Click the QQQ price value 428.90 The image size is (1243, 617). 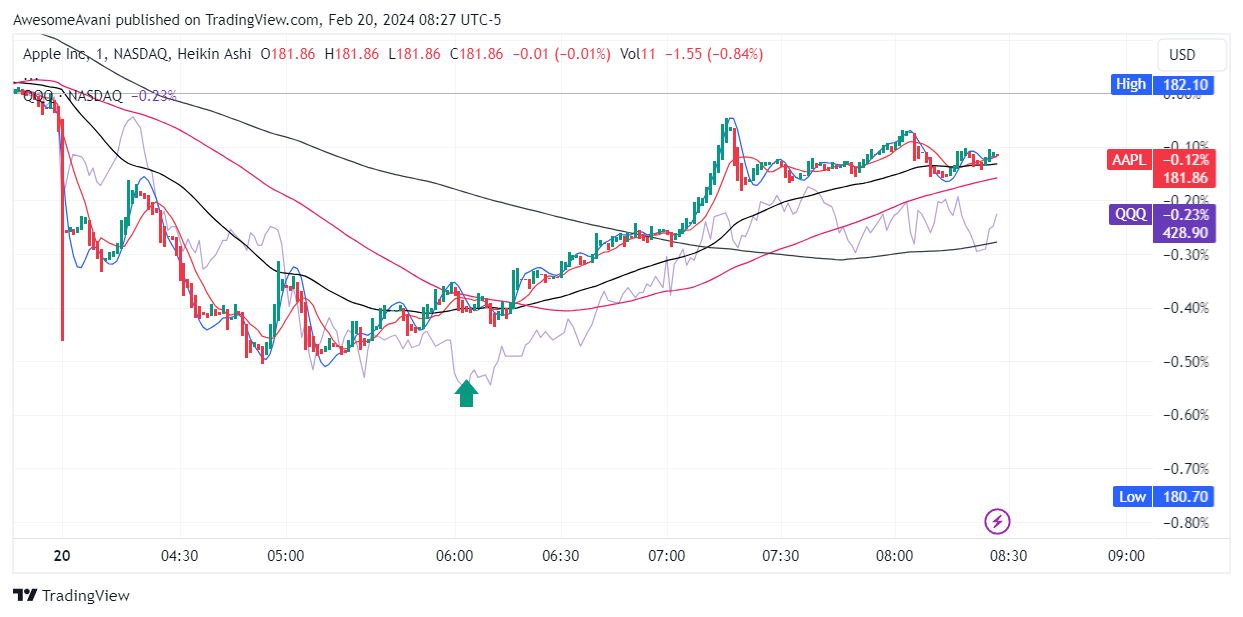pyautogui.click(x=1184, y=232)
